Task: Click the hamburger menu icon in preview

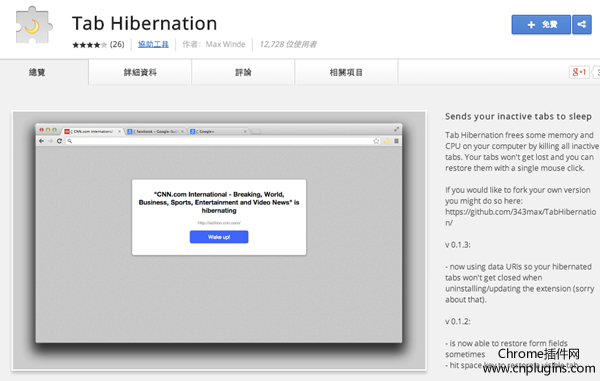Action: [x=396, y=141]
